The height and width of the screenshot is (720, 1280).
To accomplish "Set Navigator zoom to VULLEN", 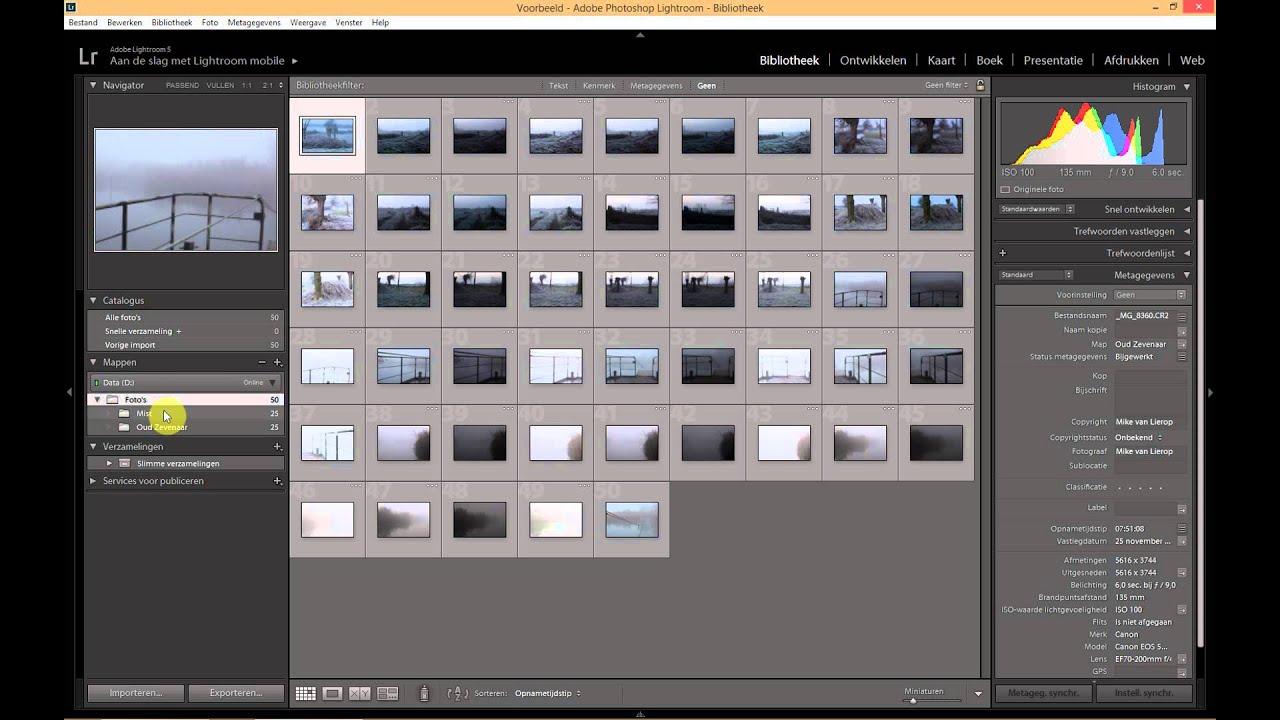I will coord(220,86).
